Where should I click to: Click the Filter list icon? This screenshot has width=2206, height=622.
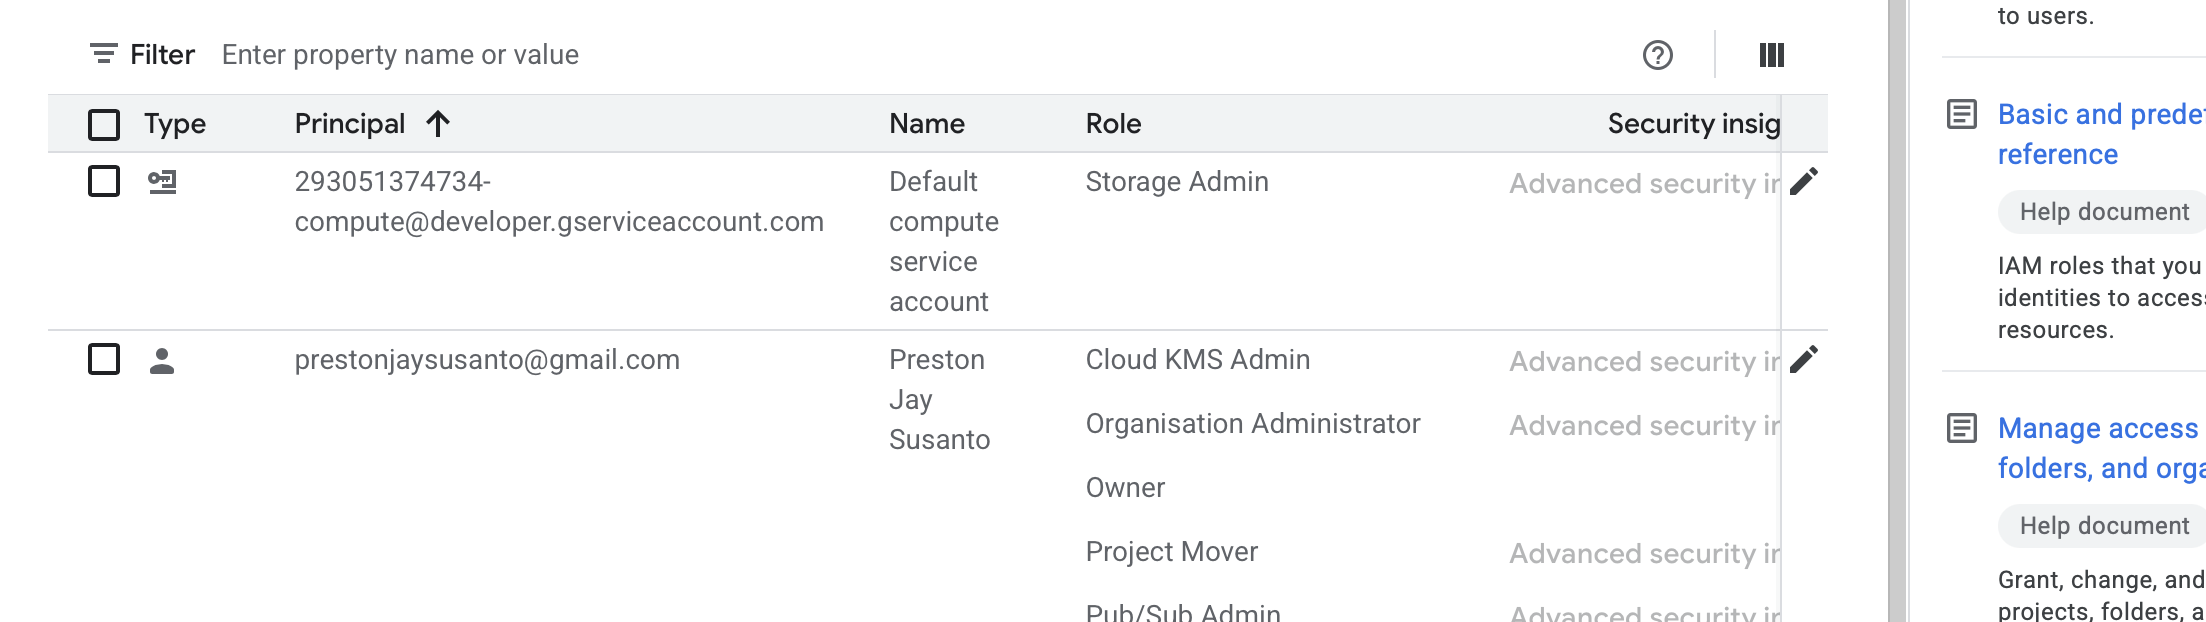coord(103,54)
